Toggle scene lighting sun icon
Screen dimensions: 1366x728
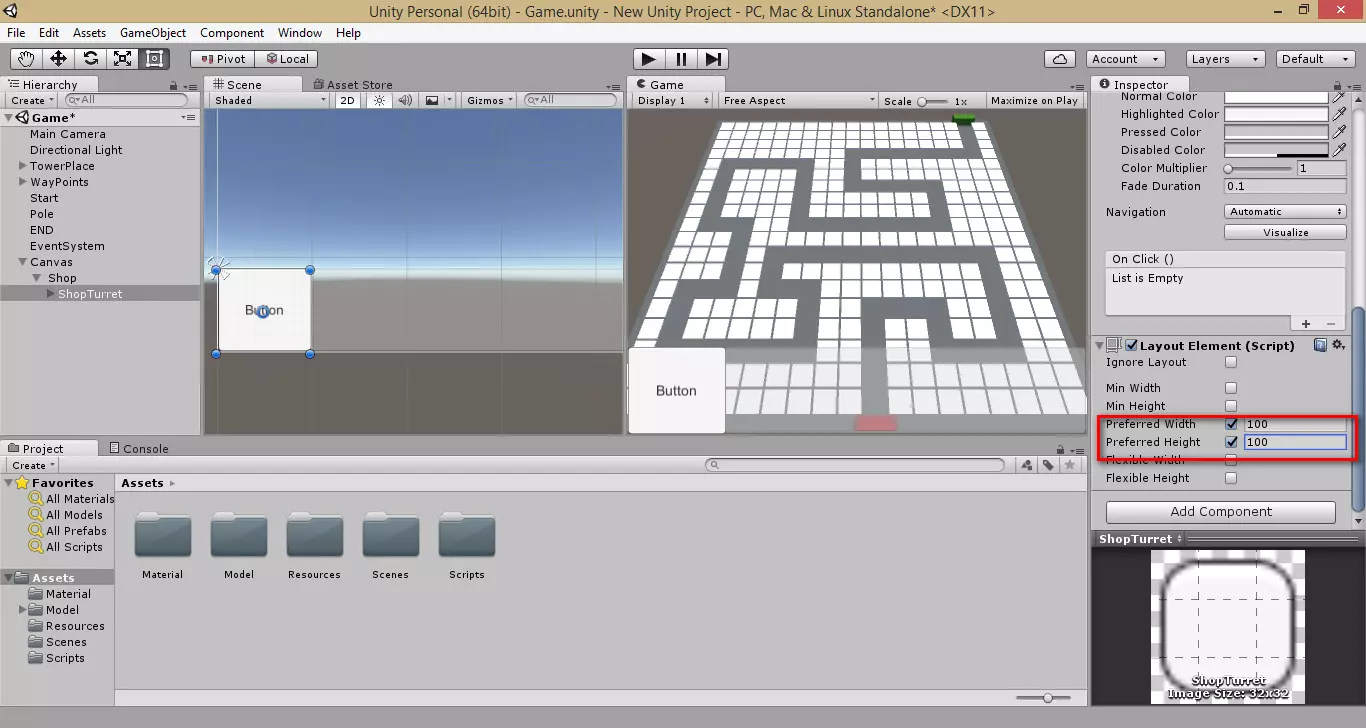[x=379, y=100]
